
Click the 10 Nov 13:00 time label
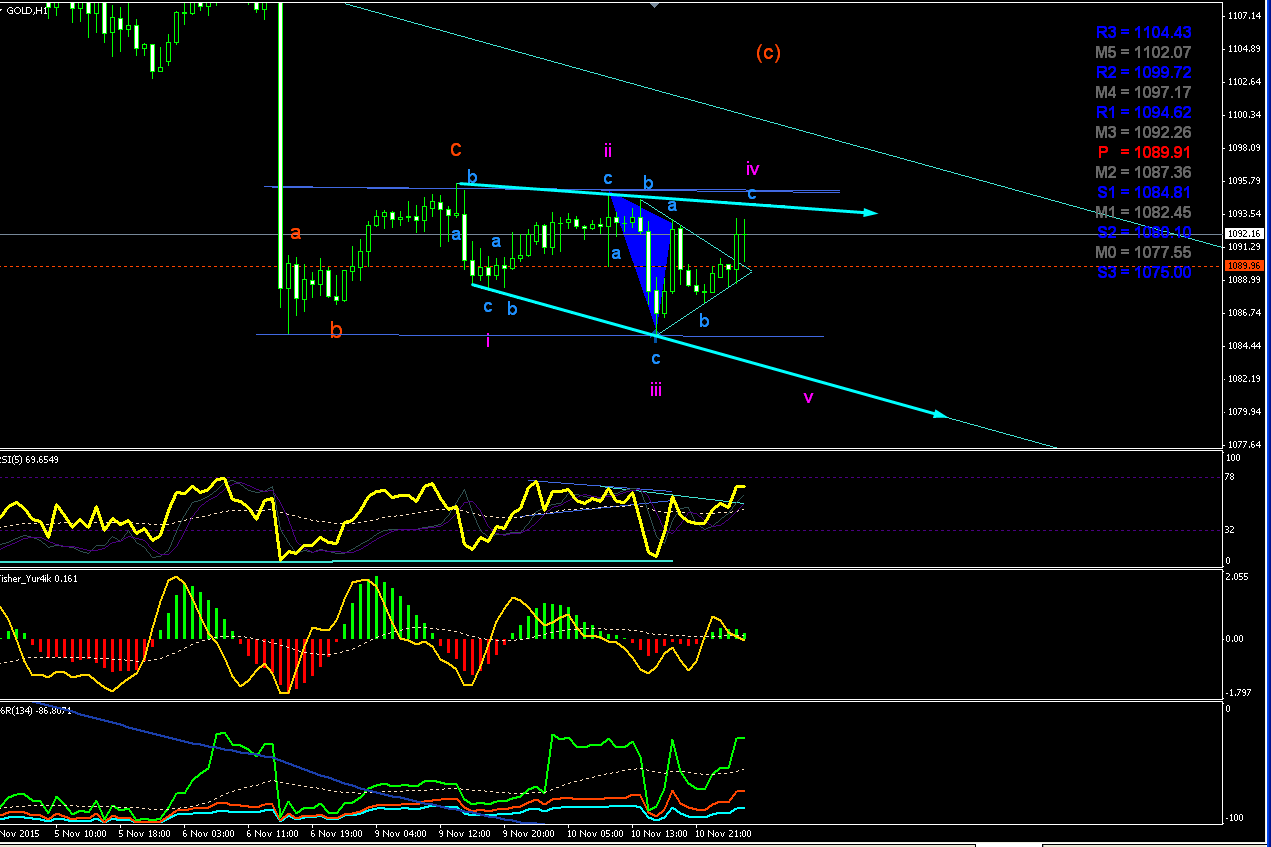(659, 832)
